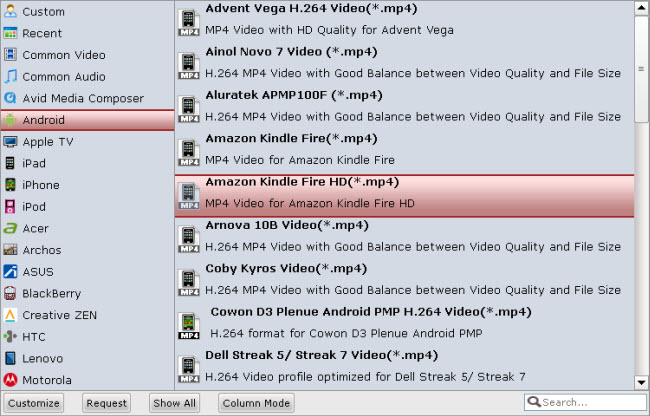
Task: Click the Cowon D3 Plenue MP4 icon
Action: point(189,326)
